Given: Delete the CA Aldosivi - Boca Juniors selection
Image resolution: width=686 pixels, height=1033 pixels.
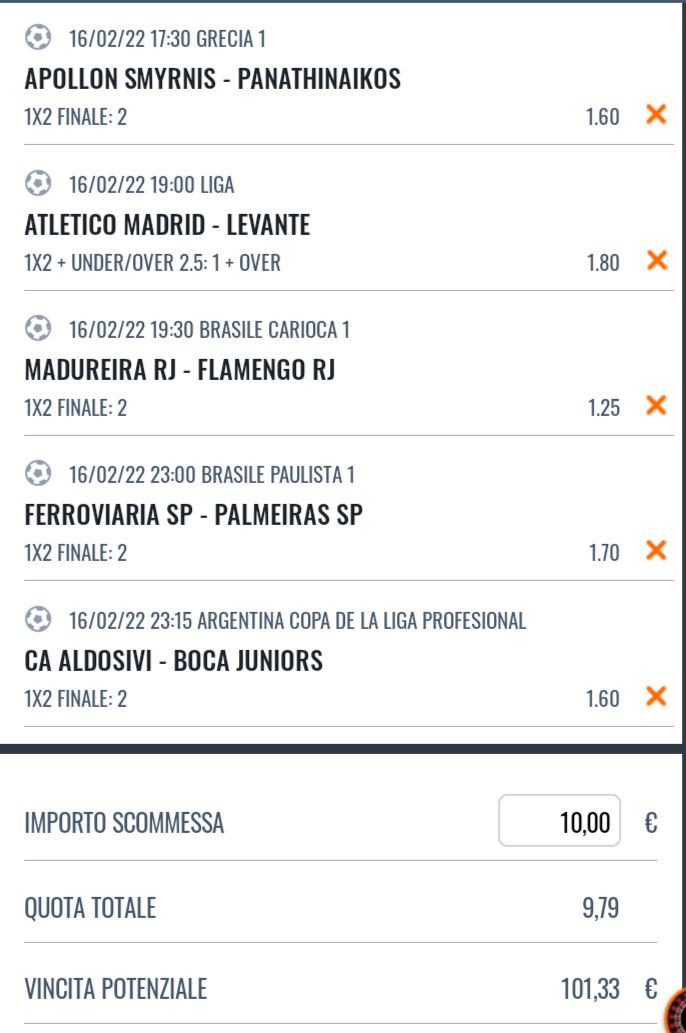Looking at the screenshot, I should click(x=656, y=696).
